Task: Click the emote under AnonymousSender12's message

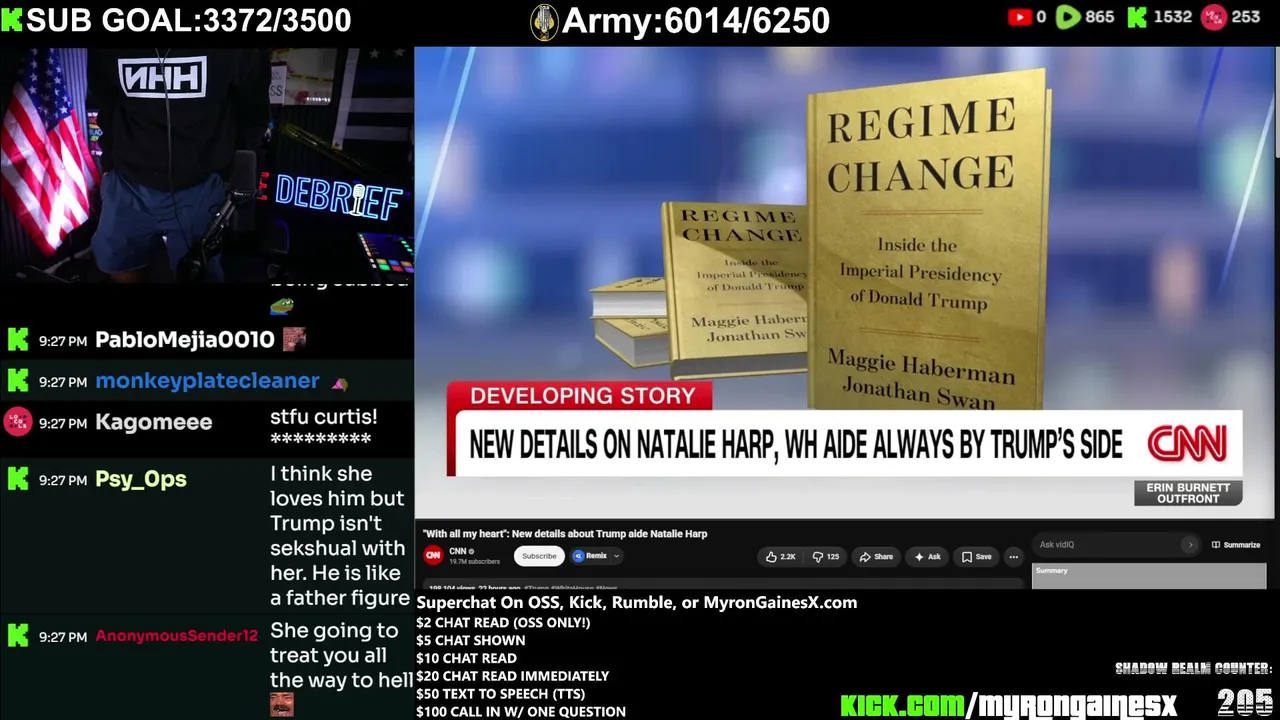Action: [x=282, y=704]
